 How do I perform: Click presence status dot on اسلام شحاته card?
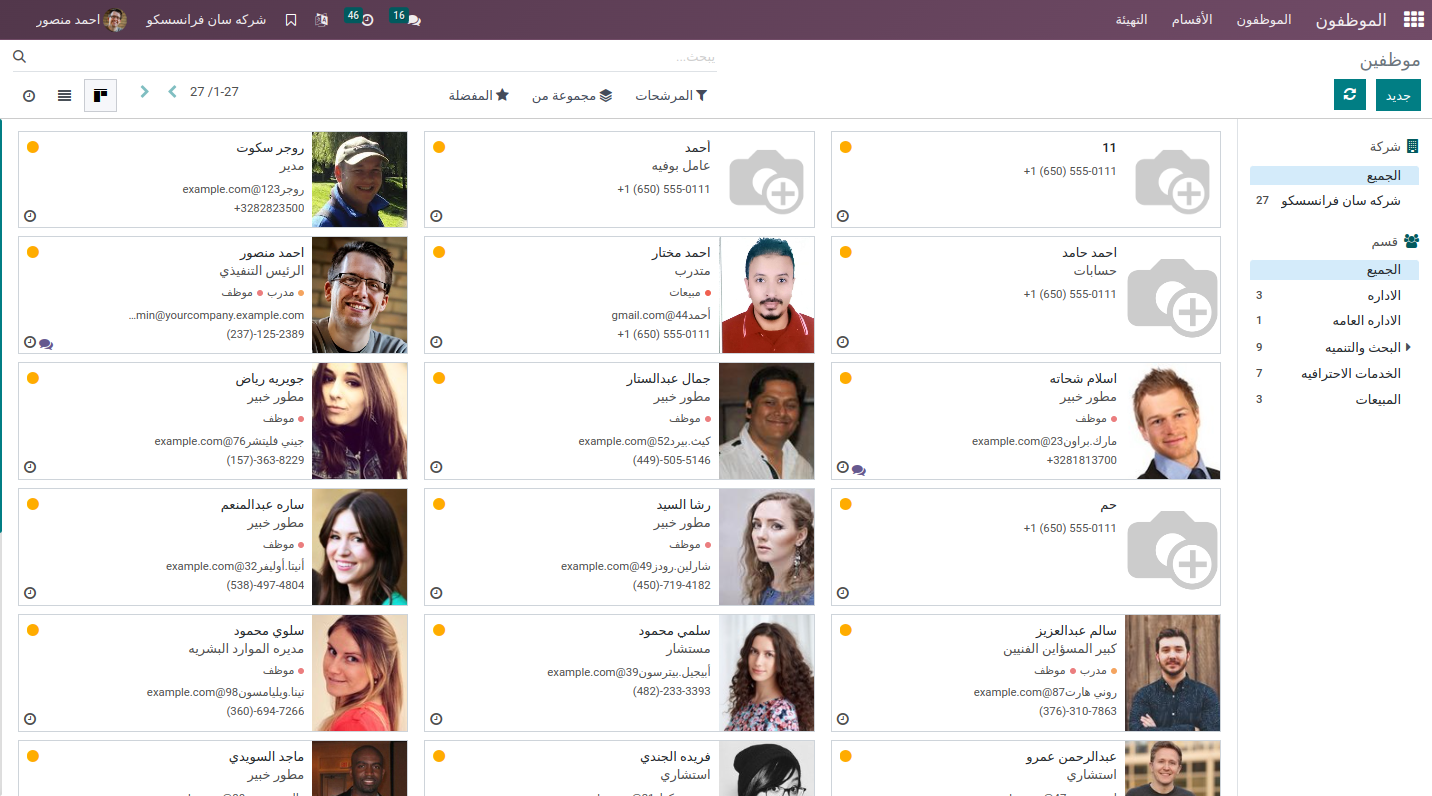(x=846, y=378)
